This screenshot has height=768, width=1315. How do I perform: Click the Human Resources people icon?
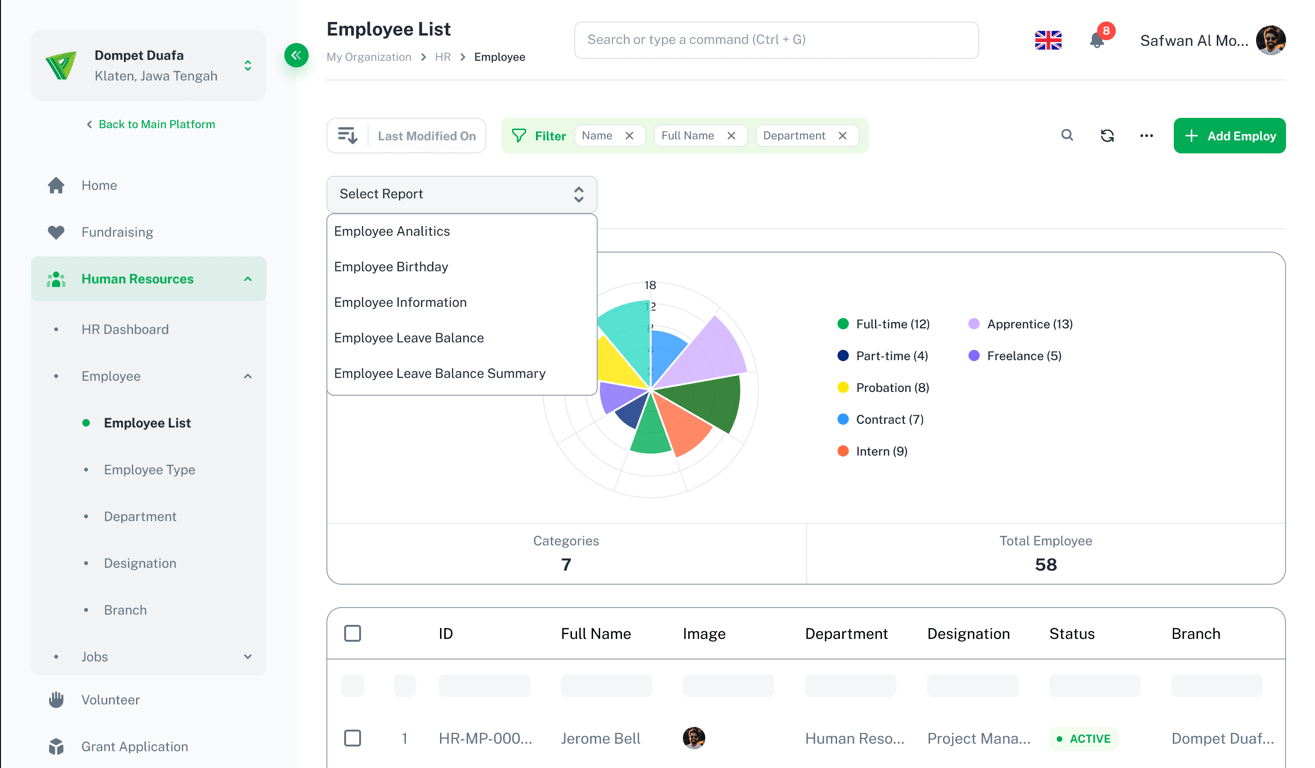[x=56, y=279]
